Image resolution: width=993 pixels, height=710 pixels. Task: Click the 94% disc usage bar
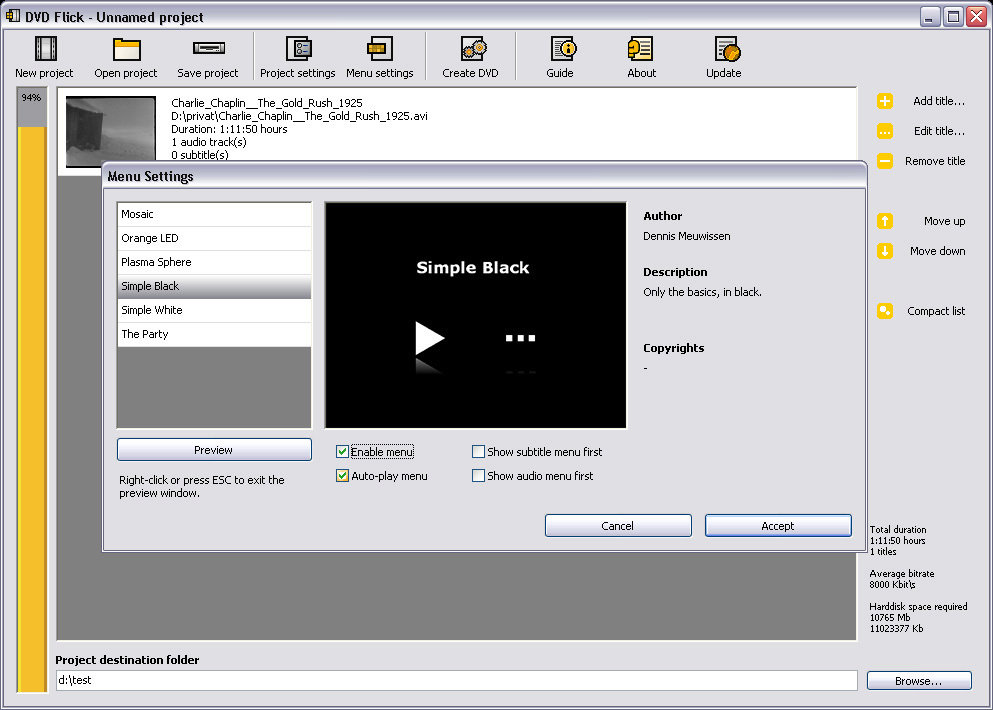[32, 390]
